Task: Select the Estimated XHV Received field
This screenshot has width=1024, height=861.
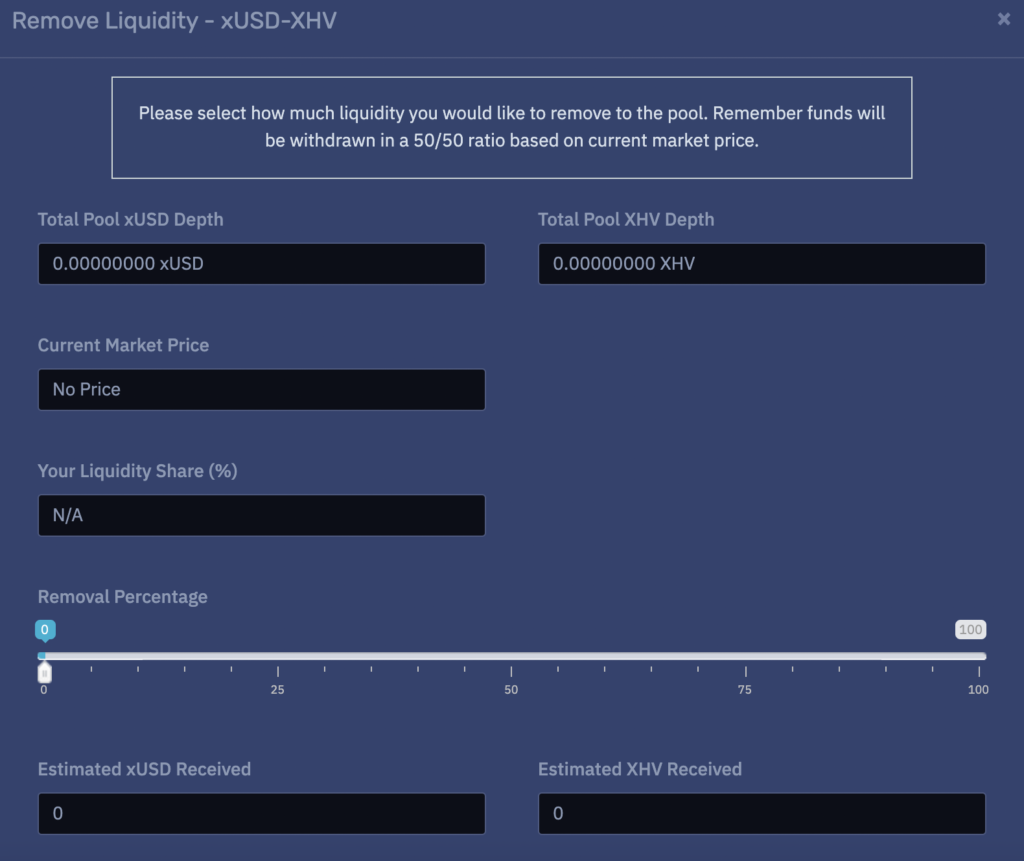Action: [x=761, y=813]
